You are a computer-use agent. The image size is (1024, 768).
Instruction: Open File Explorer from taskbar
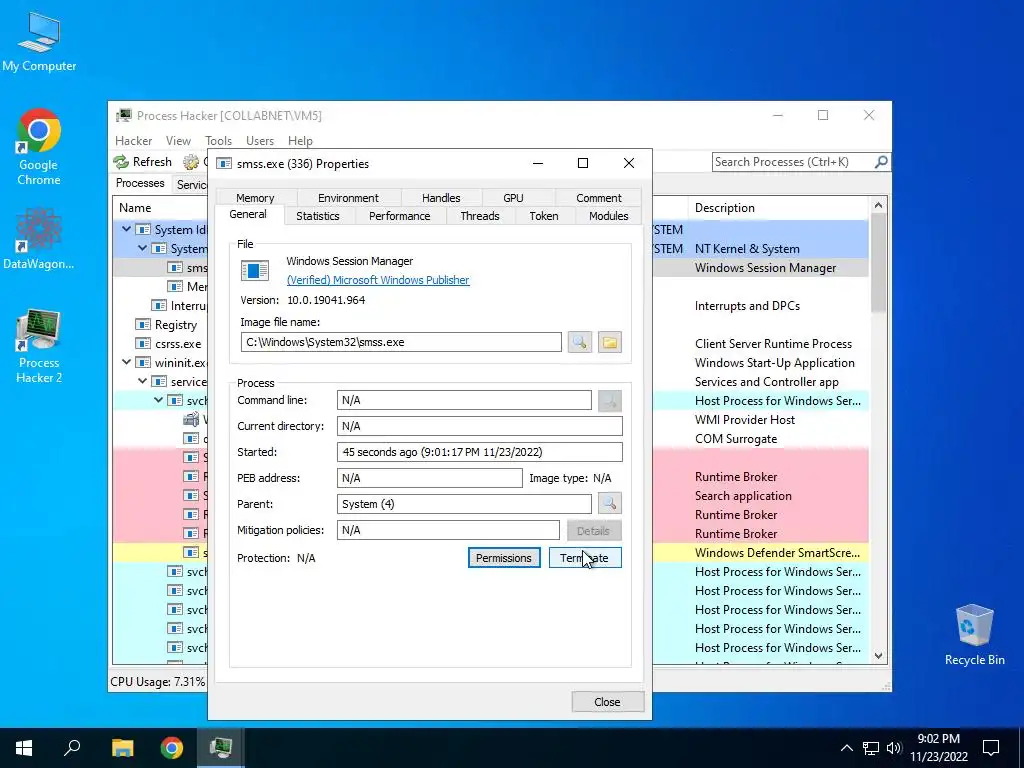tap(122, 748)
